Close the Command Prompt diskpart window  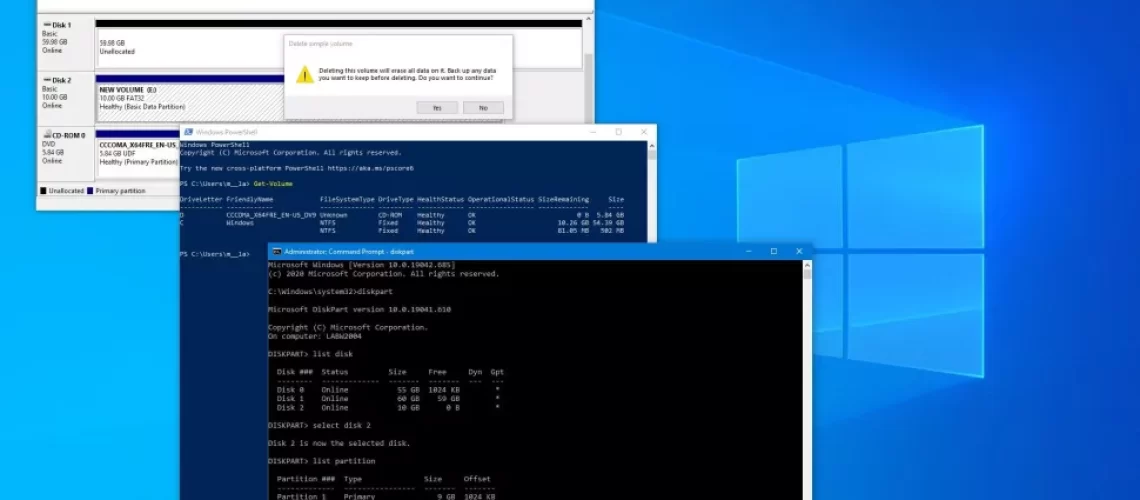pyautogui.click(x=800, y=251)
